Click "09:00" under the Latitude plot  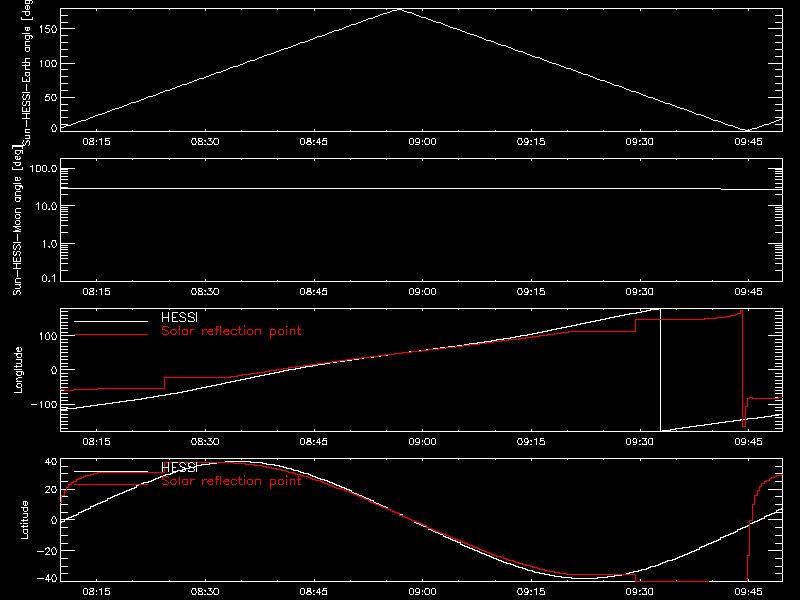pos(422,592)
